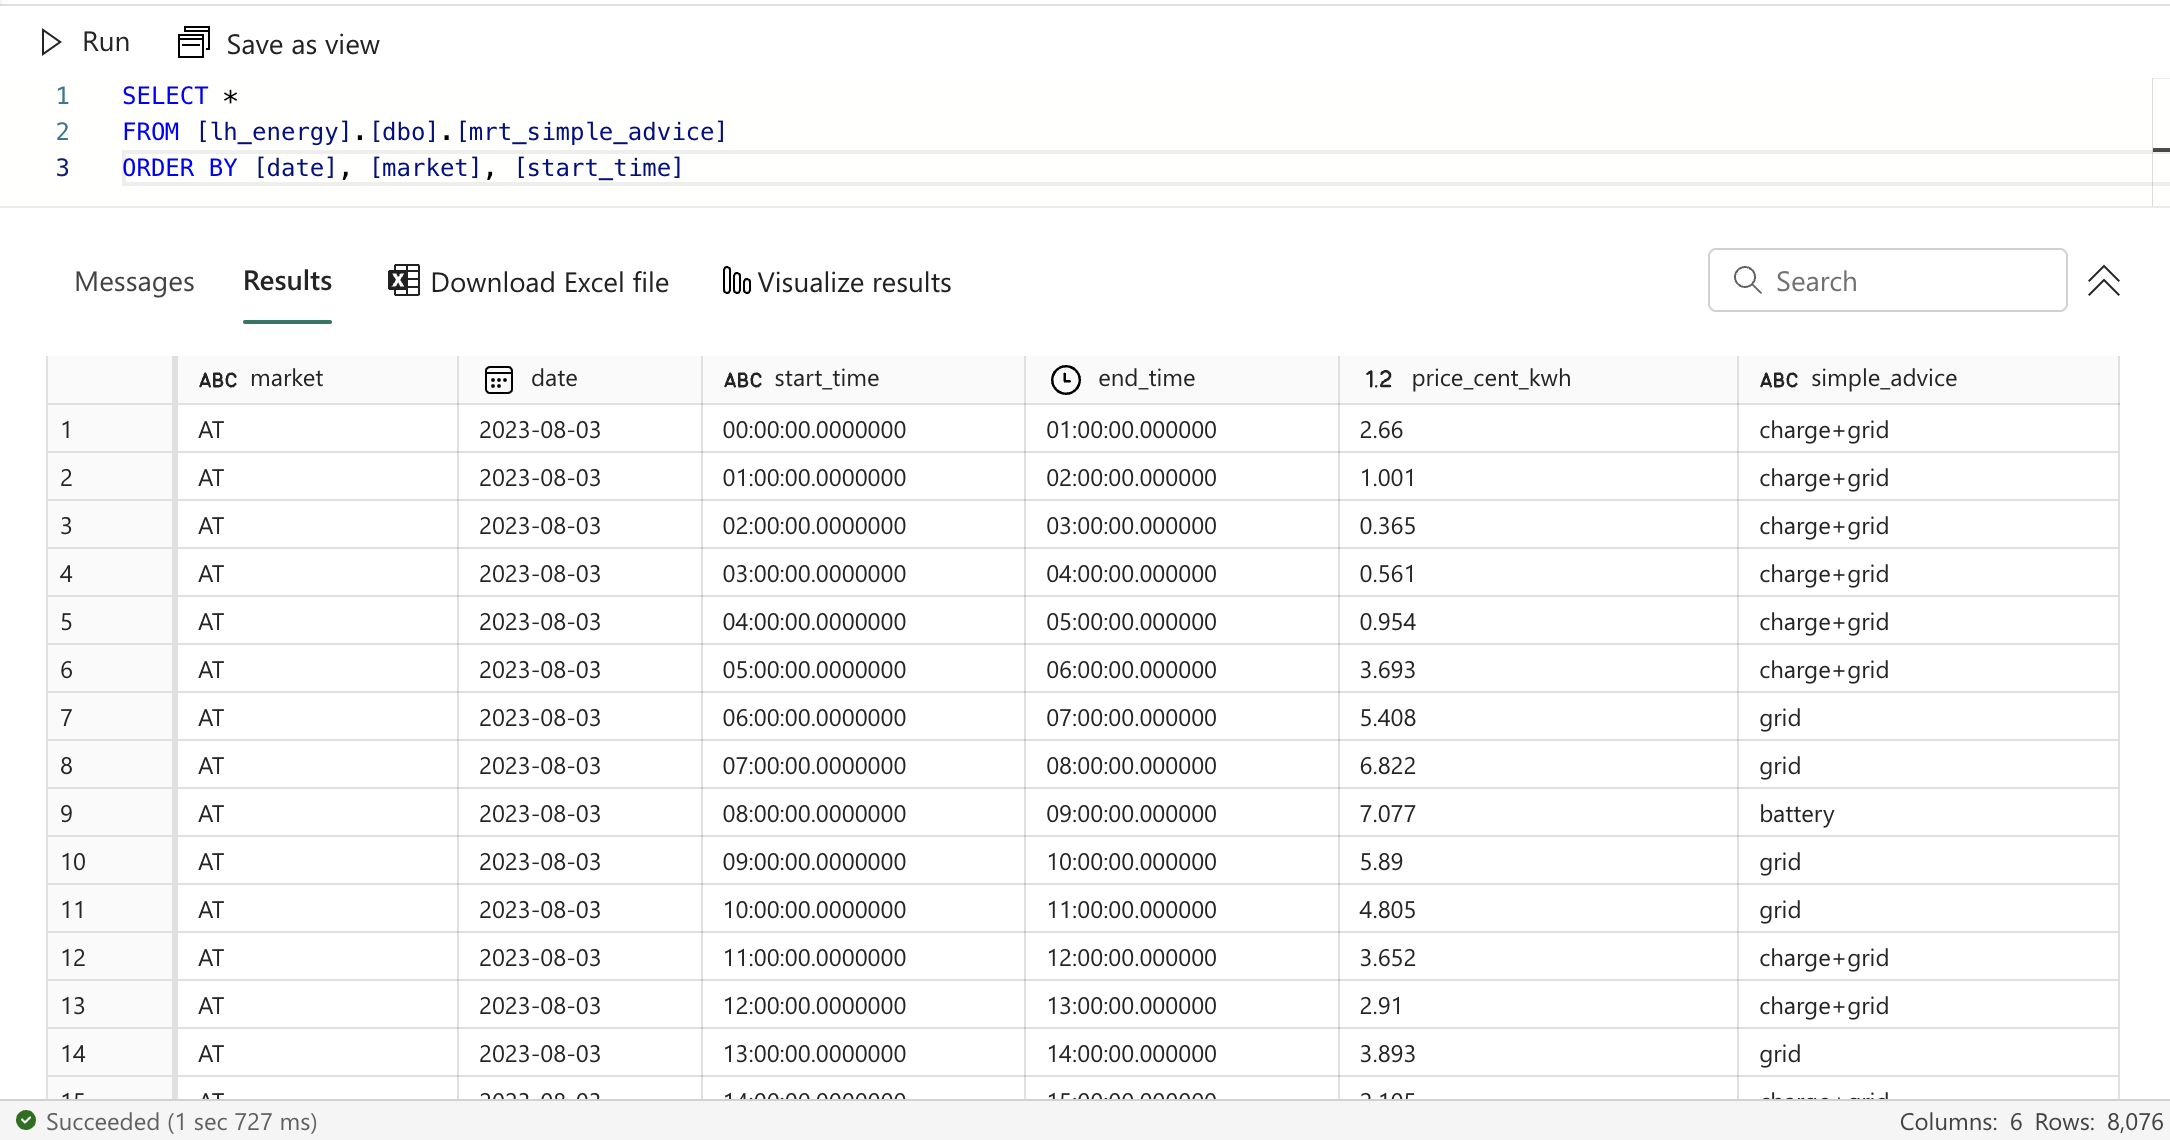Viewport: 2170px width, 1140px height.
Task: Click Save as view
Action: 303,44
